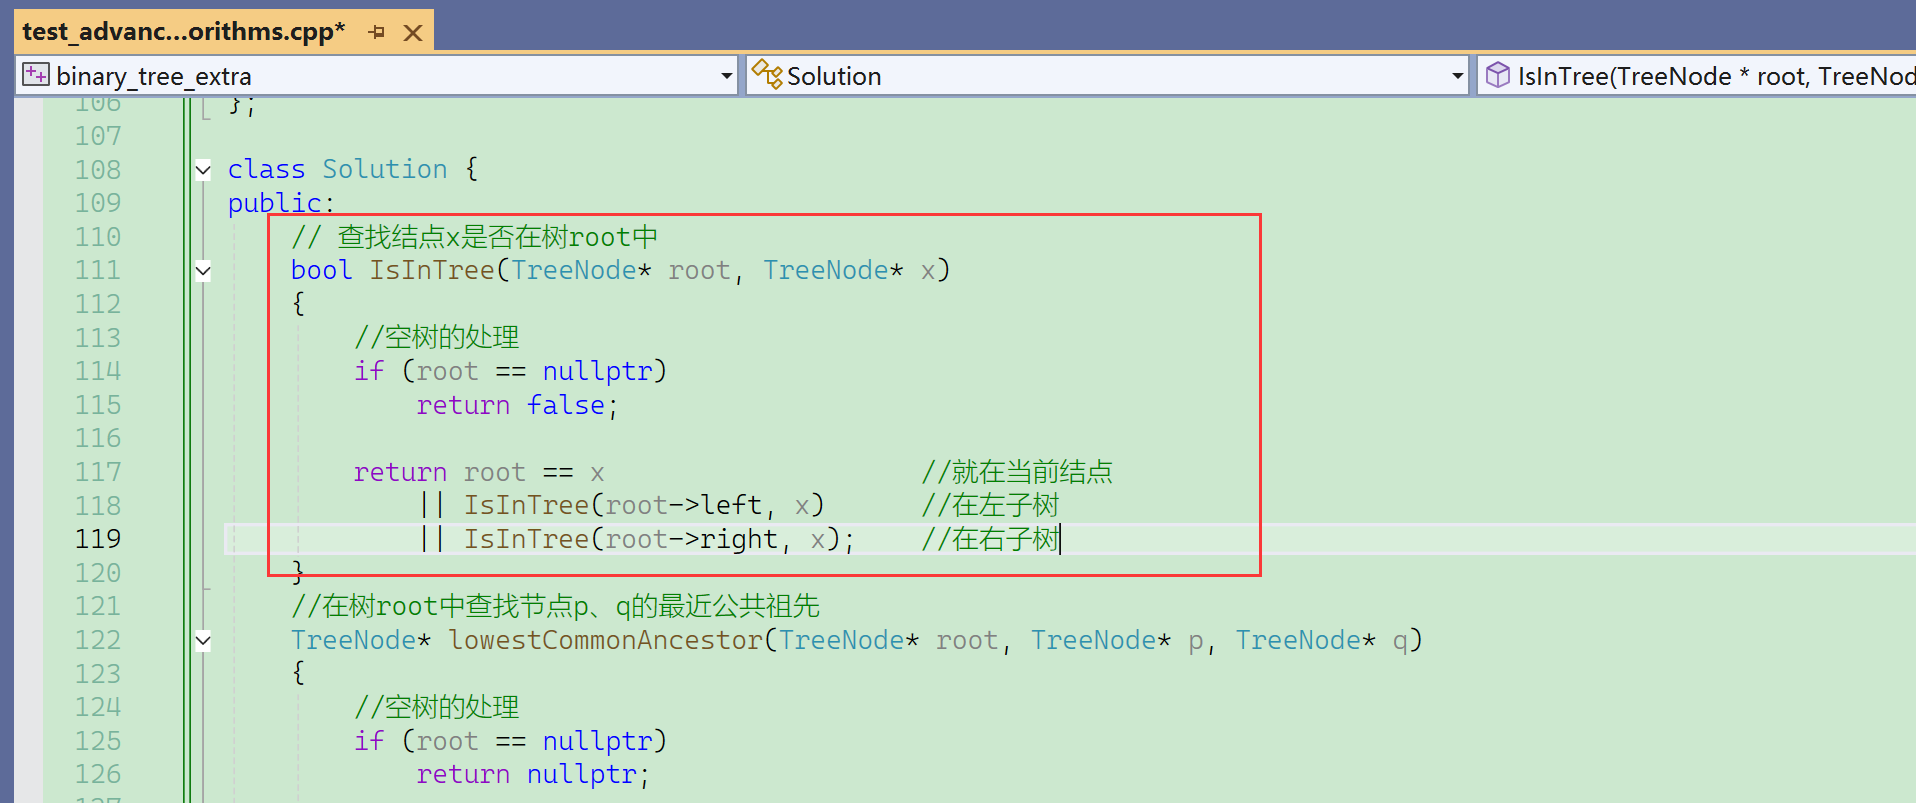Click the 'TreeNode* x' parameter on line 111

click(x=850, y=270)
